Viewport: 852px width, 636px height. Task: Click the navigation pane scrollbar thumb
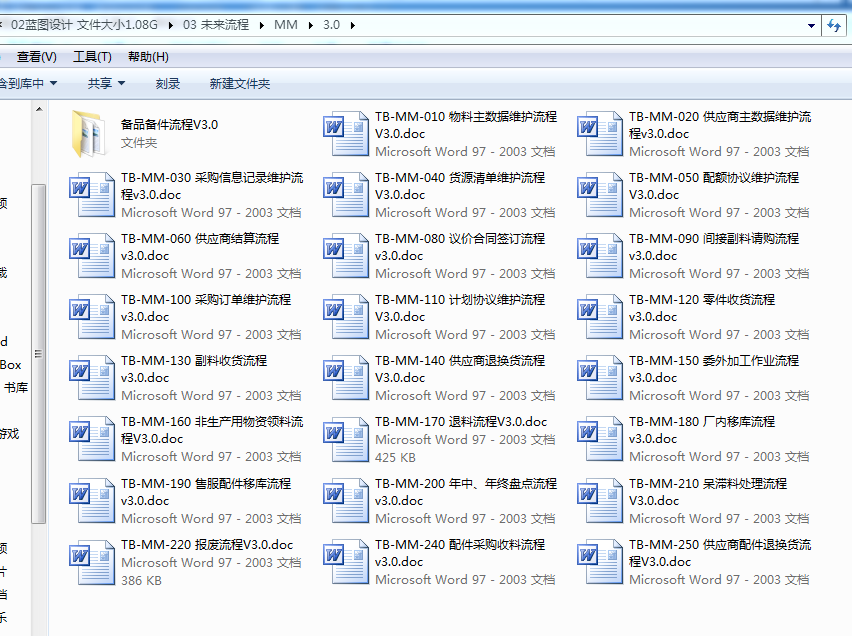(39, 354)
